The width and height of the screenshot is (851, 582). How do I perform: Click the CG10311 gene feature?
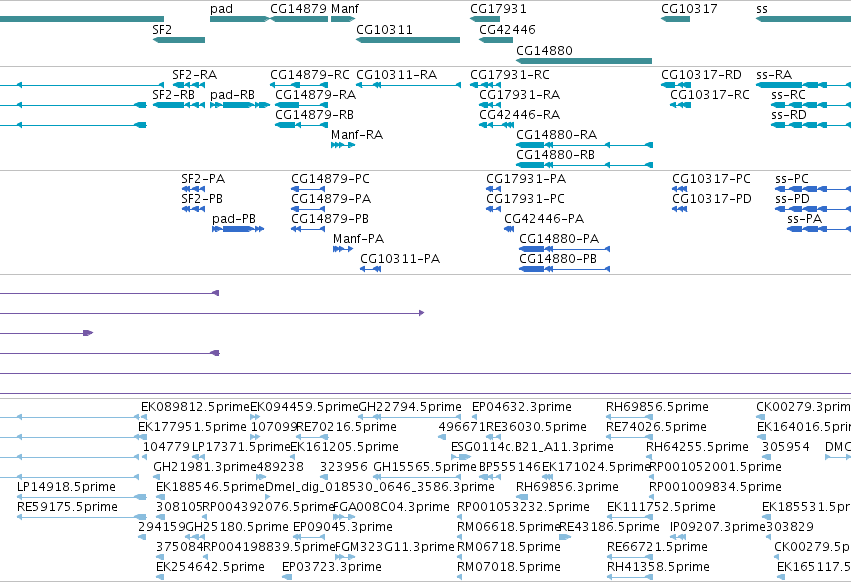pyautogui.click(x=408, y=40)
